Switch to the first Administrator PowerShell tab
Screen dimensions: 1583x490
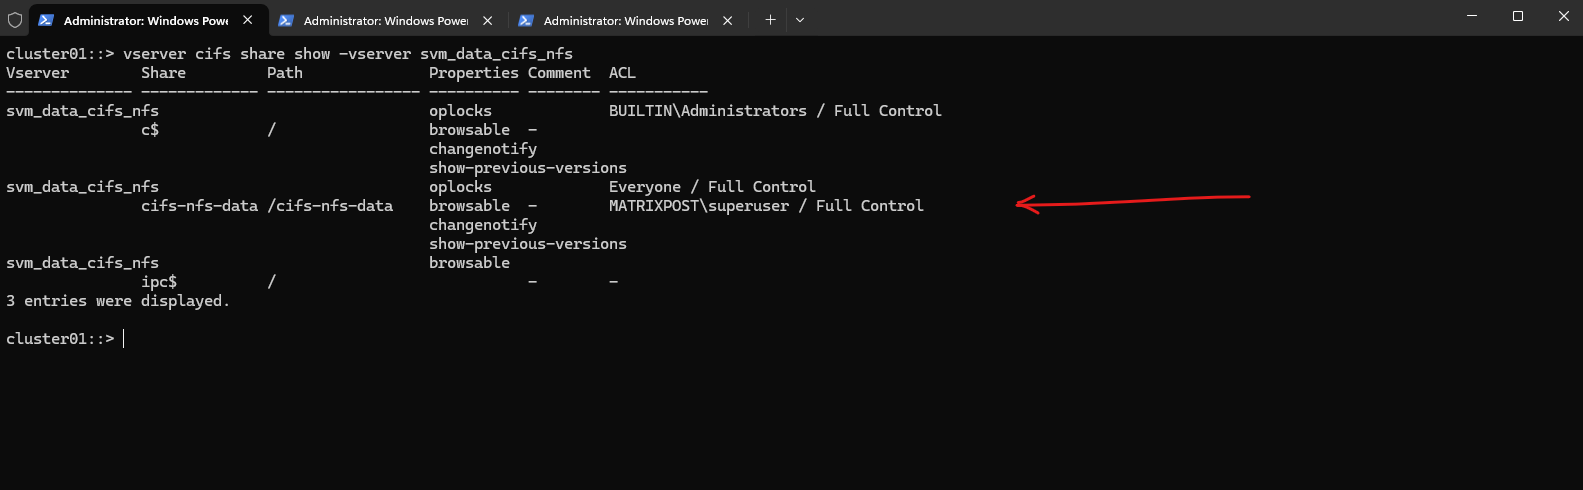[x=145, y=20]
